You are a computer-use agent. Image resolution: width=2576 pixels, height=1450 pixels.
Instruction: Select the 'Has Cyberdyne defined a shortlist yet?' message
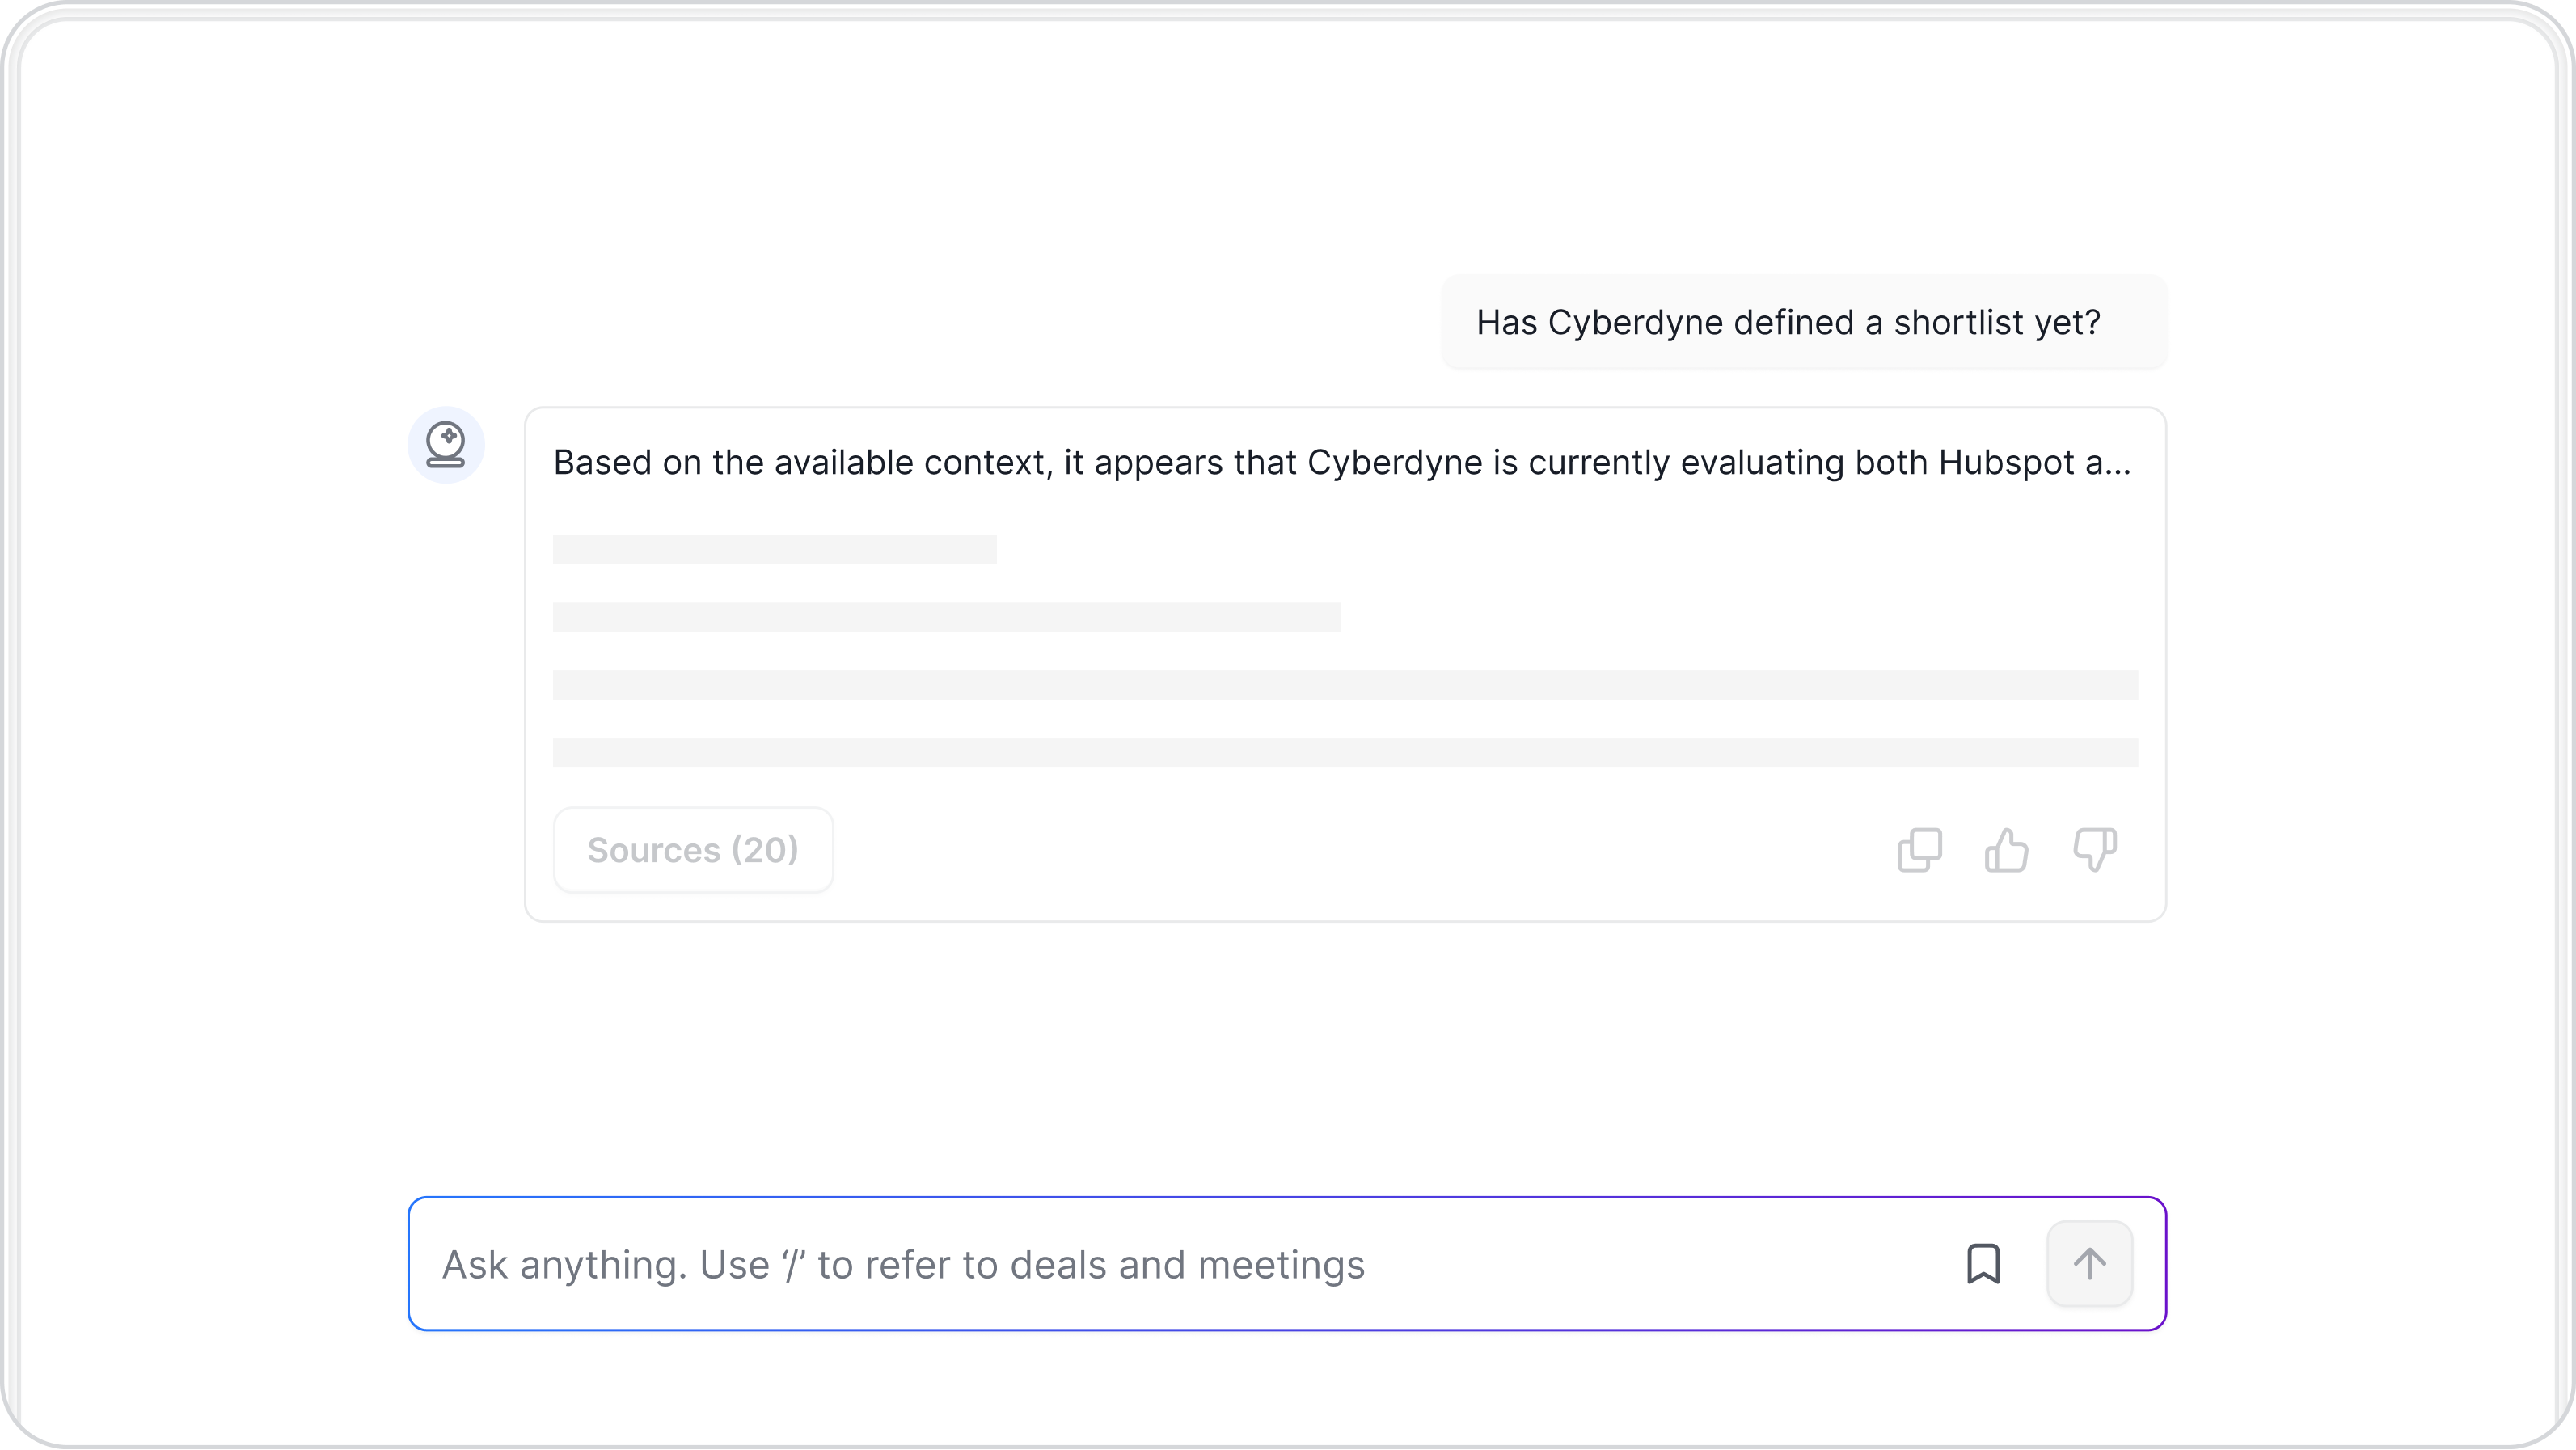pyautogui.click(x=1803, y=322)
